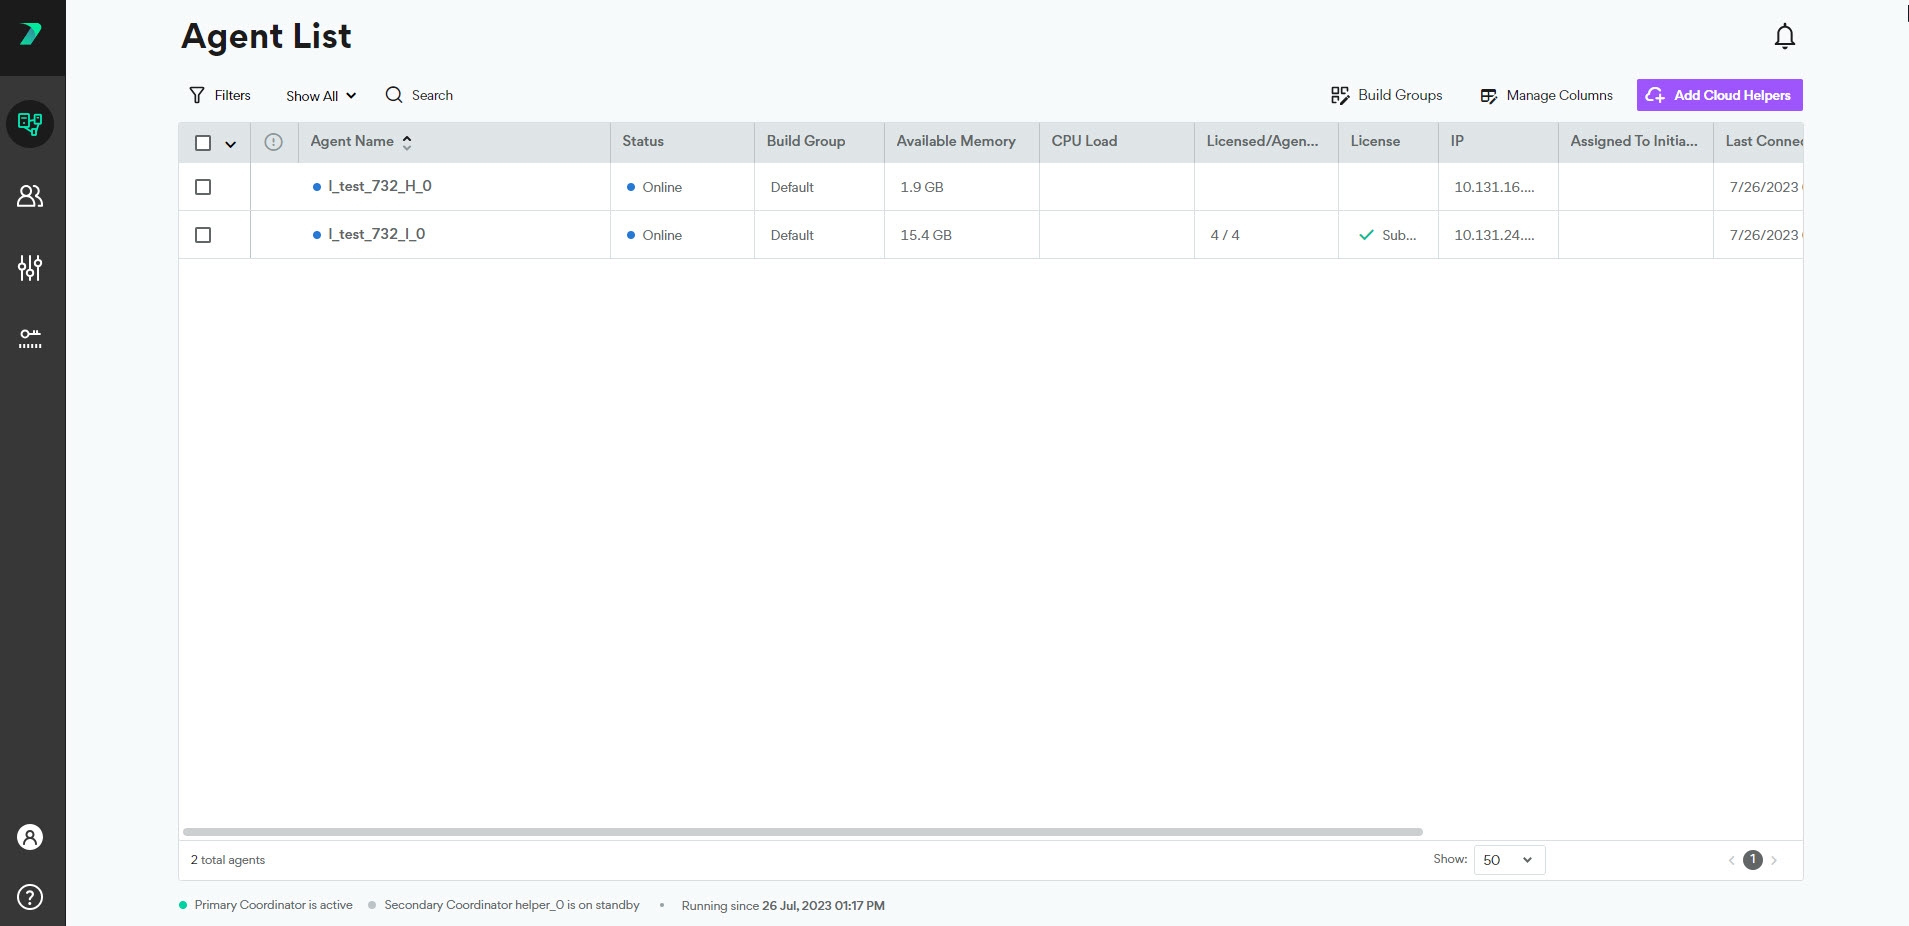Open the license key icon in sidebar

tap(30, 338)
